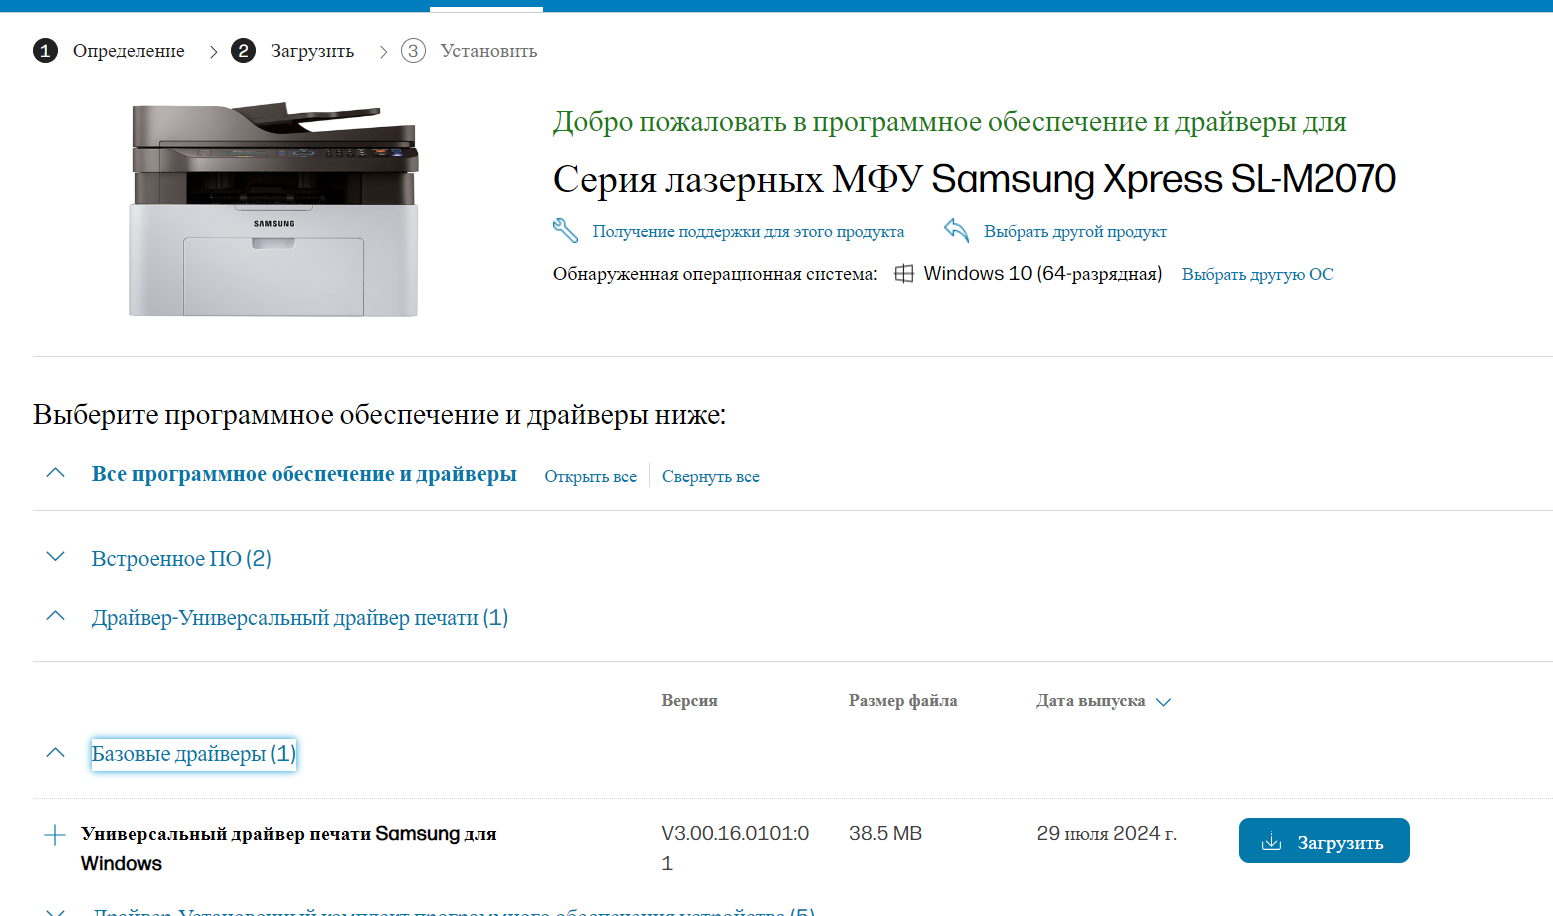1553x916 pixels.
Task: Click the Серия лазерных МФУ Samsung Xpress SL-M2070 title
Action: [x=974, y=179]
